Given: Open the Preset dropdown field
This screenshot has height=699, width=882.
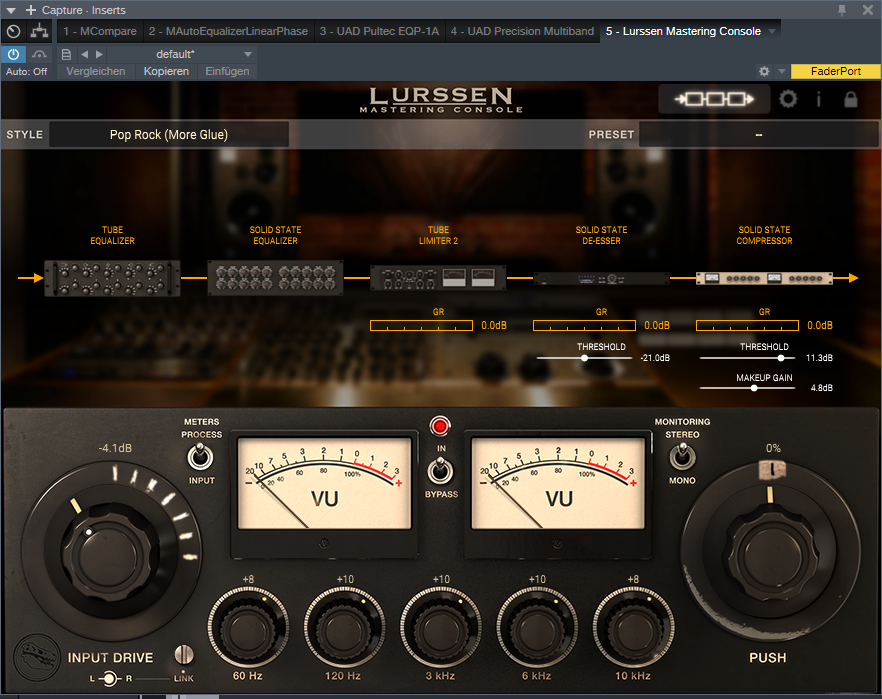Looking at the screenshot, I should pyautogui.click(x=758, y=134).
